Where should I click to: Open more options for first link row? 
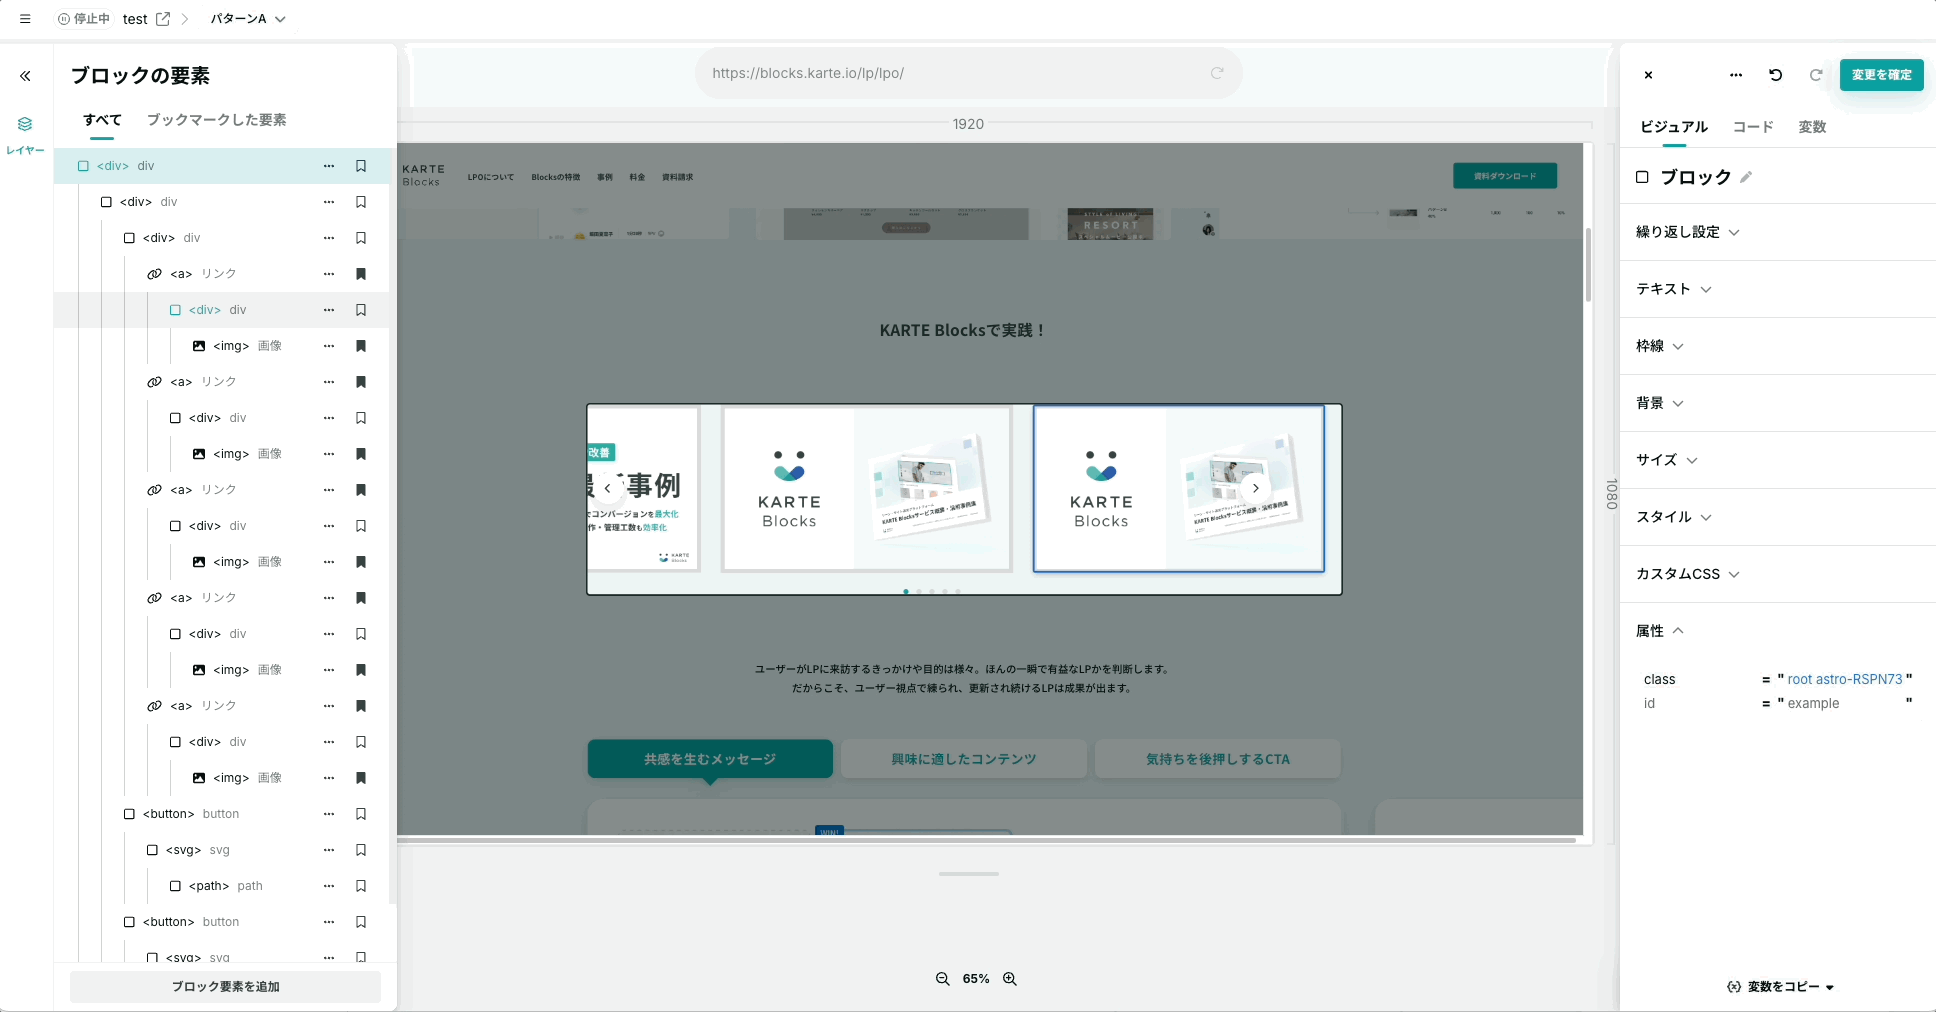(x=329, y=274)
